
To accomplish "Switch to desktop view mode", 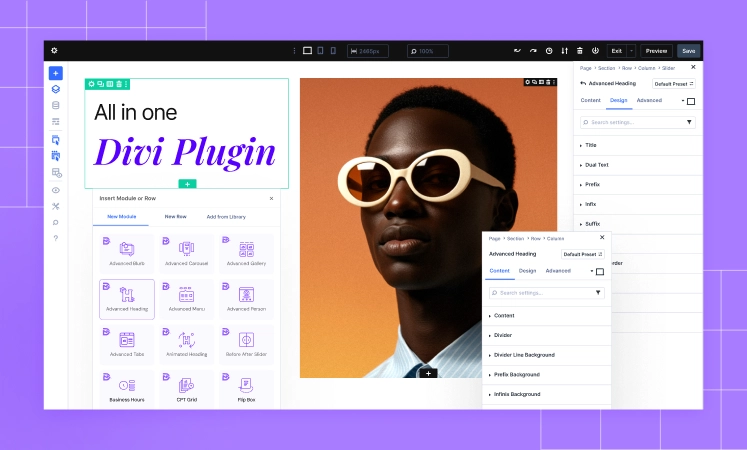I will point(307,50).
